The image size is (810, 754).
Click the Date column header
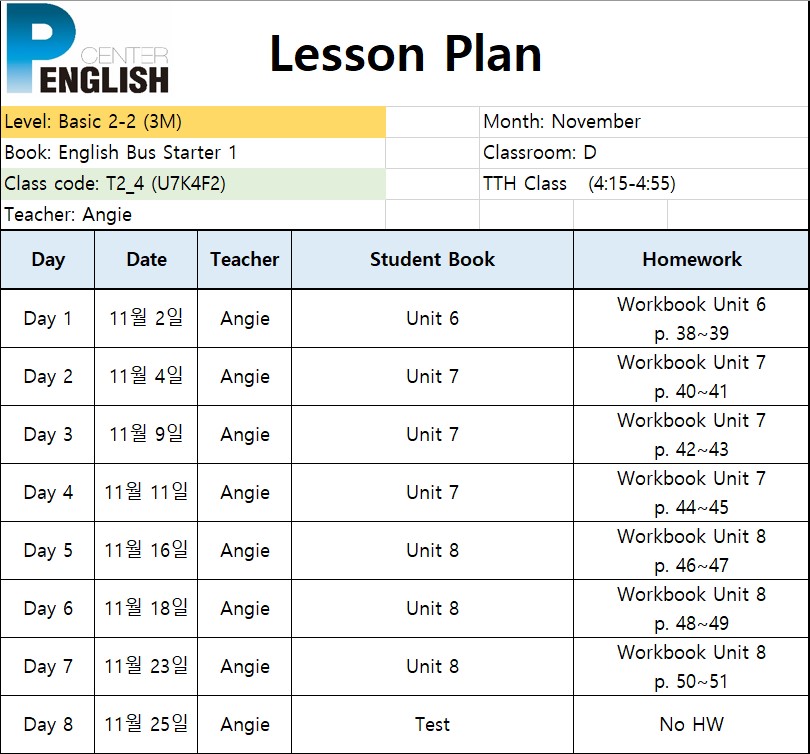click(146, 259)
